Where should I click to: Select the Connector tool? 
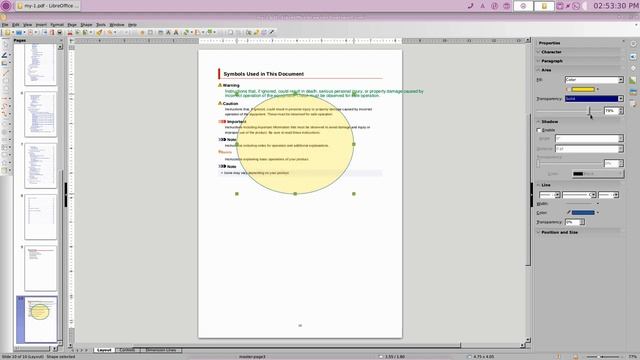click(x=5, y=115)
